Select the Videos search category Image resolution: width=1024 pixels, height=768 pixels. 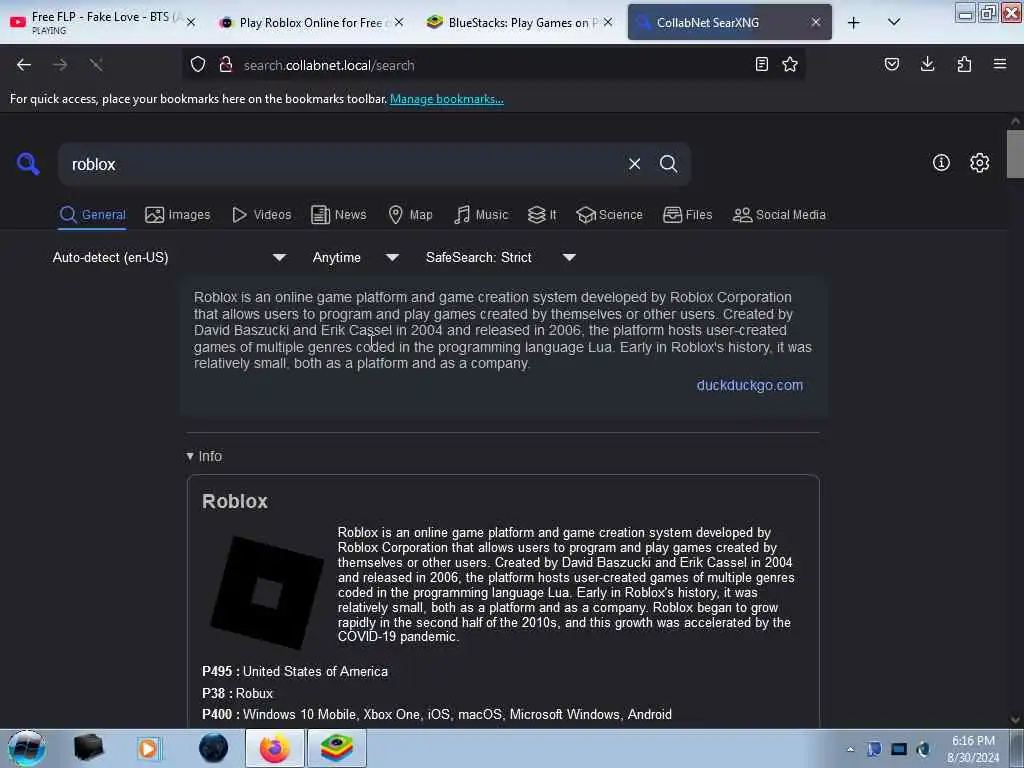coord(261,215)
